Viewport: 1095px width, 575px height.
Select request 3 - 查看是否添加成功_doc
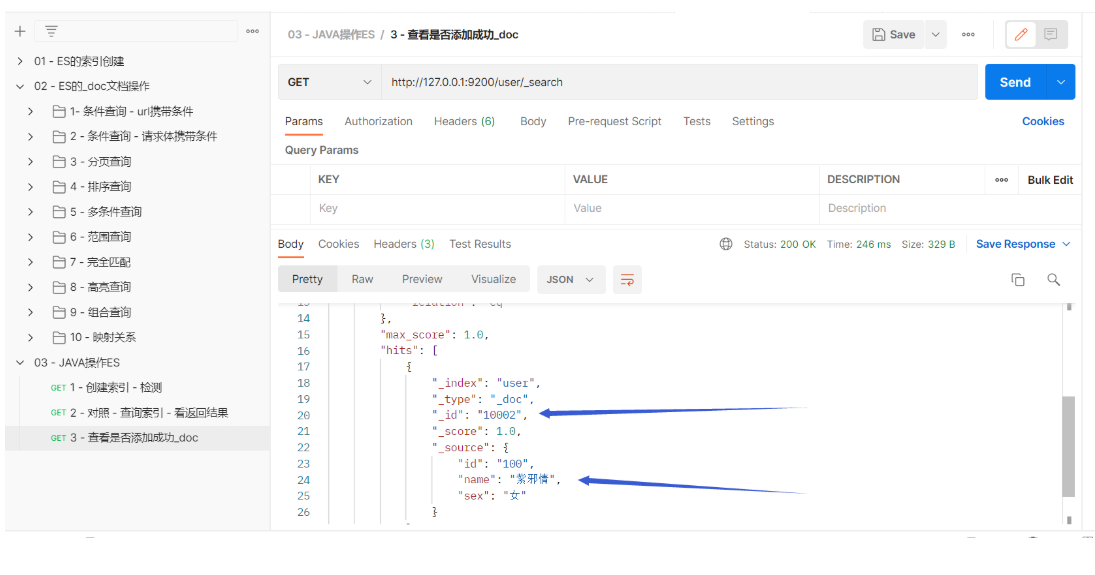point(138,438)
